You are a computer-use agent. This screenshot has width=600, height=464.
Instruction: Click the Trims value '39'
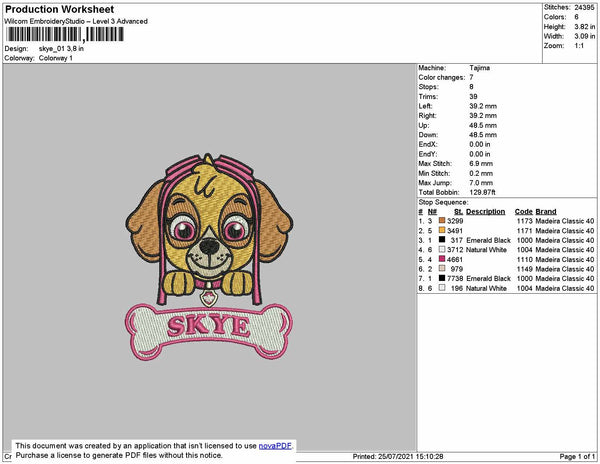(x=473, y=96)
